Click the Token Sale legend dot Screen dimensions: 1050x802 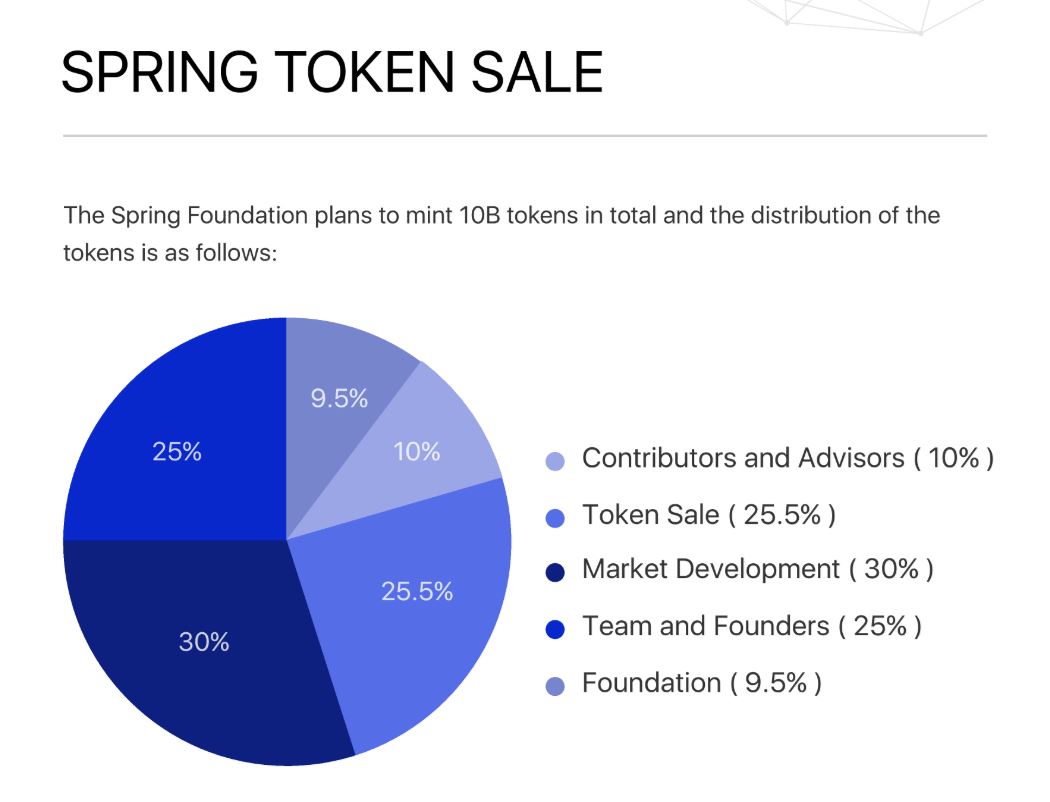tap(555, 518)
